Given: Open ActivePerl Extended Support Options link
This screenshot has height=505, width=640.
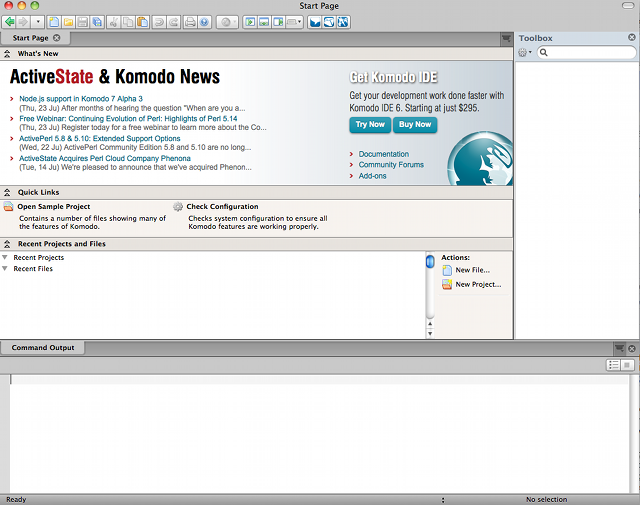Looking at the screenshot, I should (100, 138).
